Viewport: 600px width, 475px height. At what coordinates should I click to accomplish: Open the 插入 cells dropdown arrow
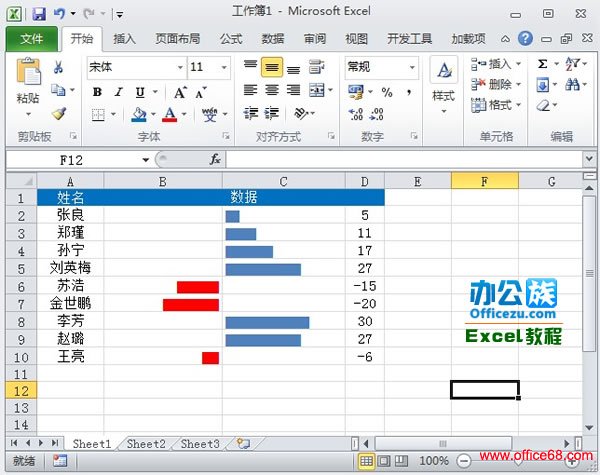pyautogui.click(x=518, y=64)
